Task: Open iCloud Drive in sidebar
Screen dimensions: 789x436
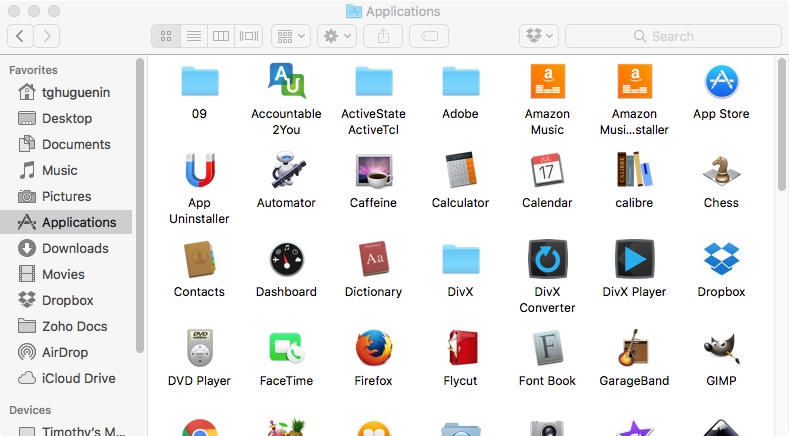Action: [66, 379]
